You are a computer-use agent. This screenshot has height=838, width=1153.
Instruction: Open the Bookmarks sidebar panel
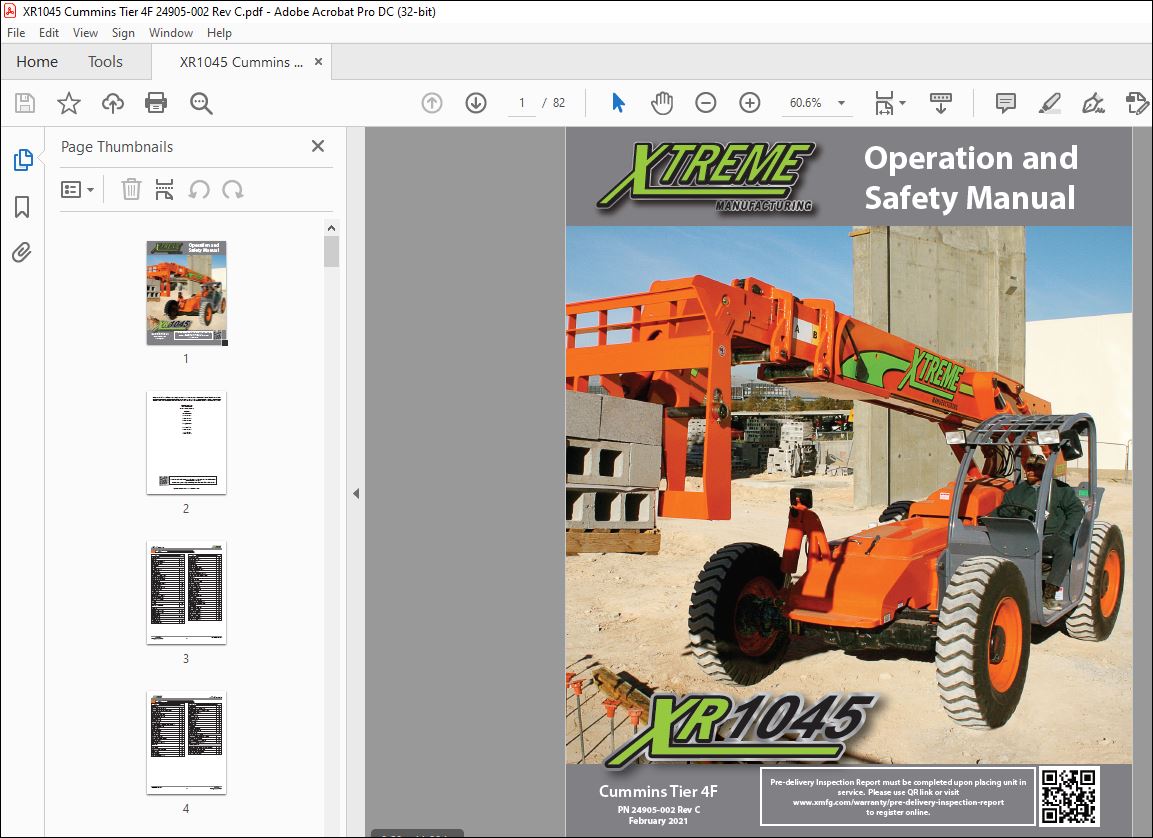tap(22, 207)
